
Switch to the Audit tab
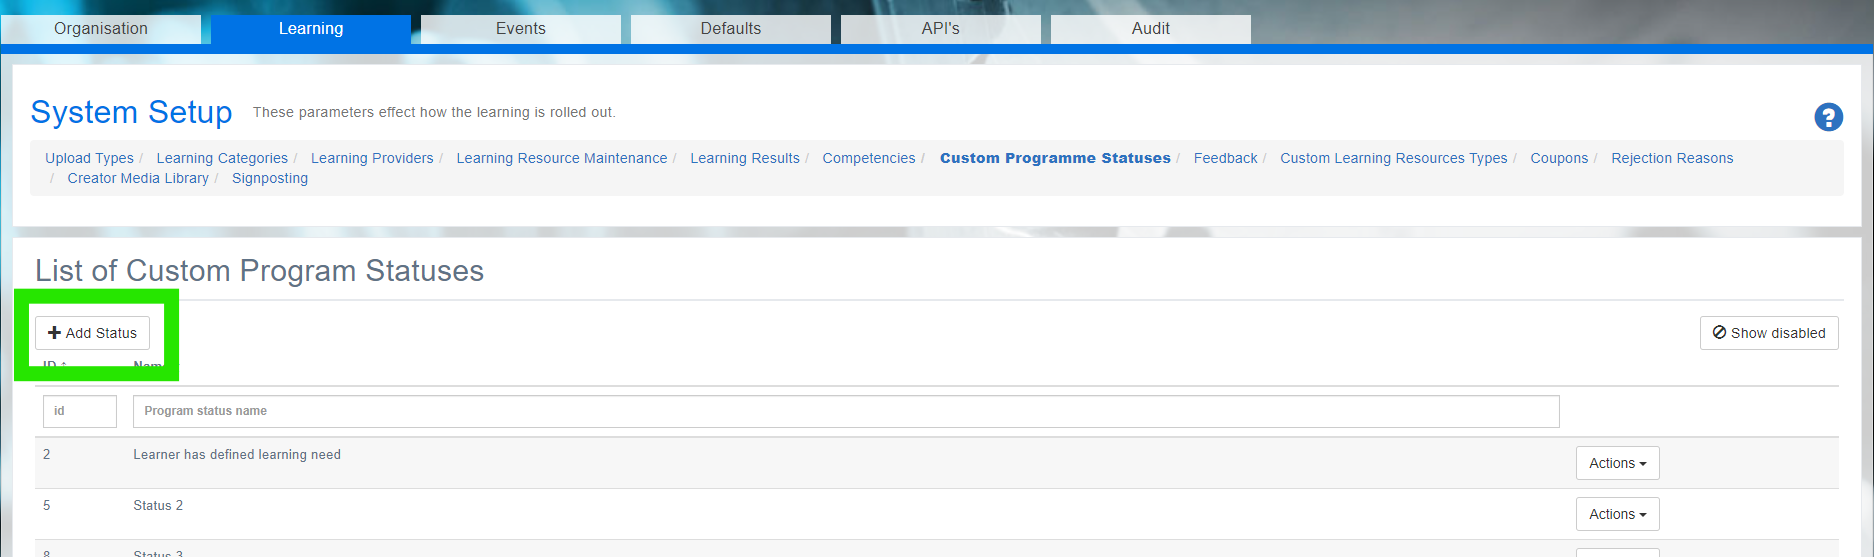[x=1151, y=29]
